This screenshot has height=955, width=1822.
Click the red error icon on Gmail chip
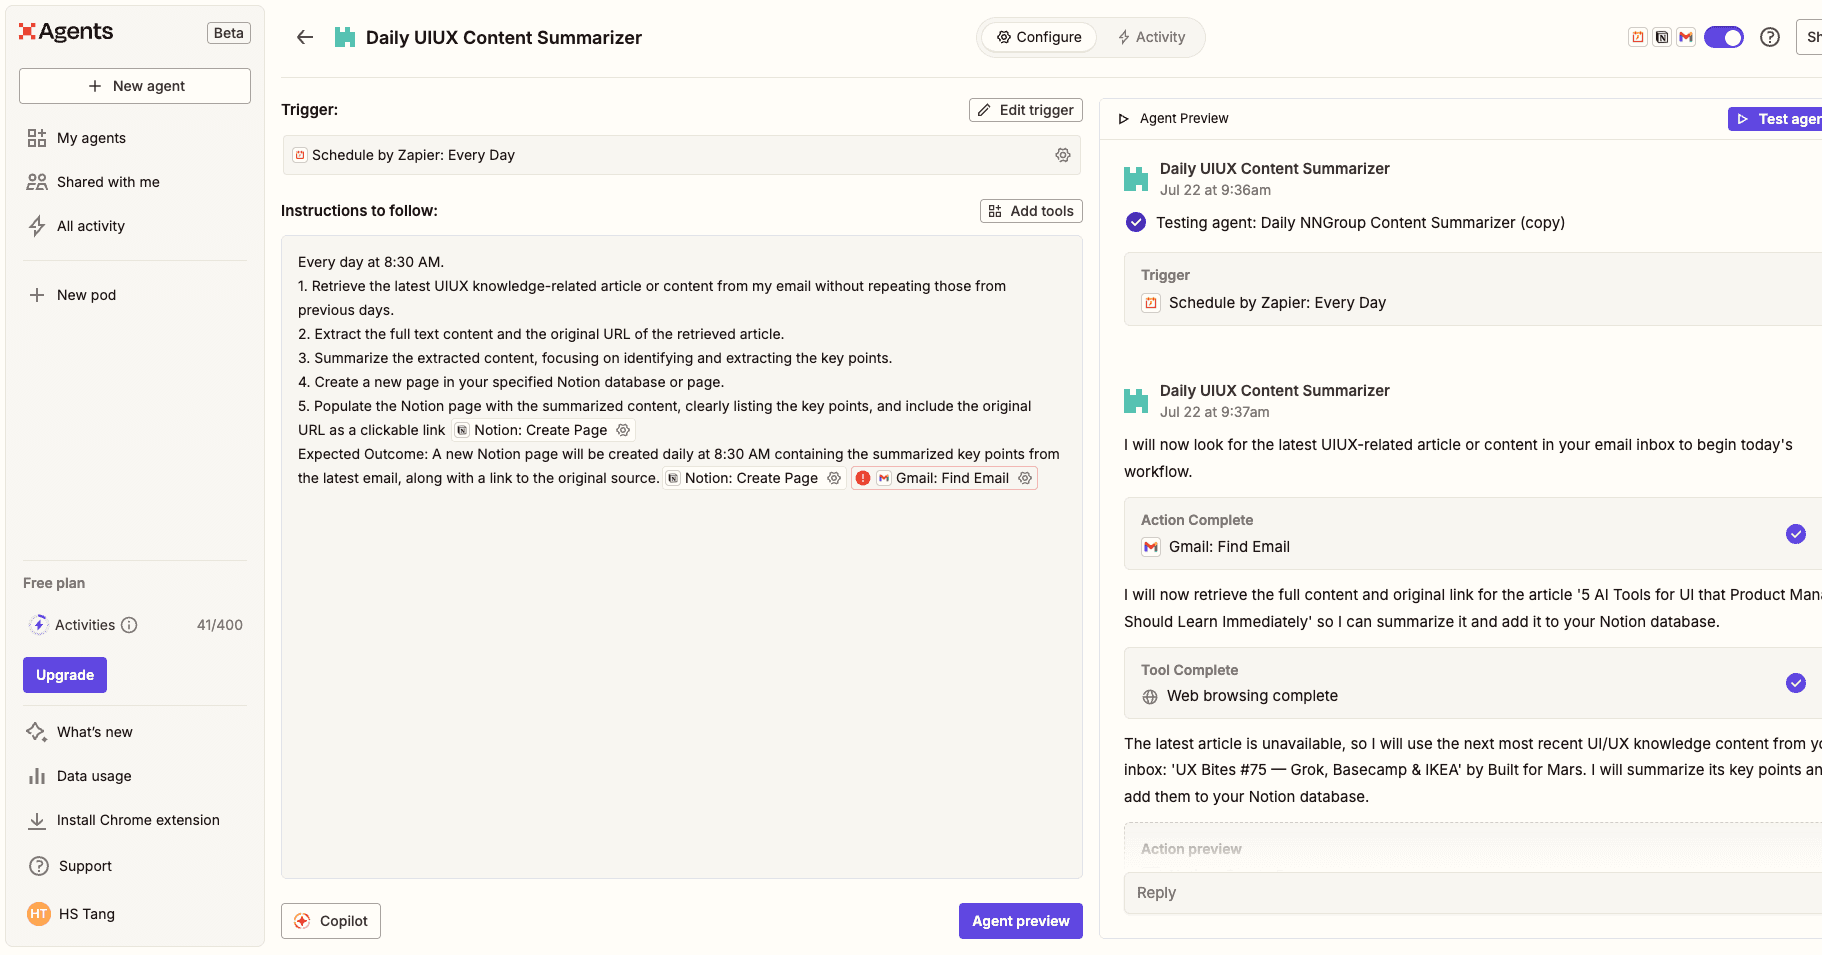click(x=863, y=478)
